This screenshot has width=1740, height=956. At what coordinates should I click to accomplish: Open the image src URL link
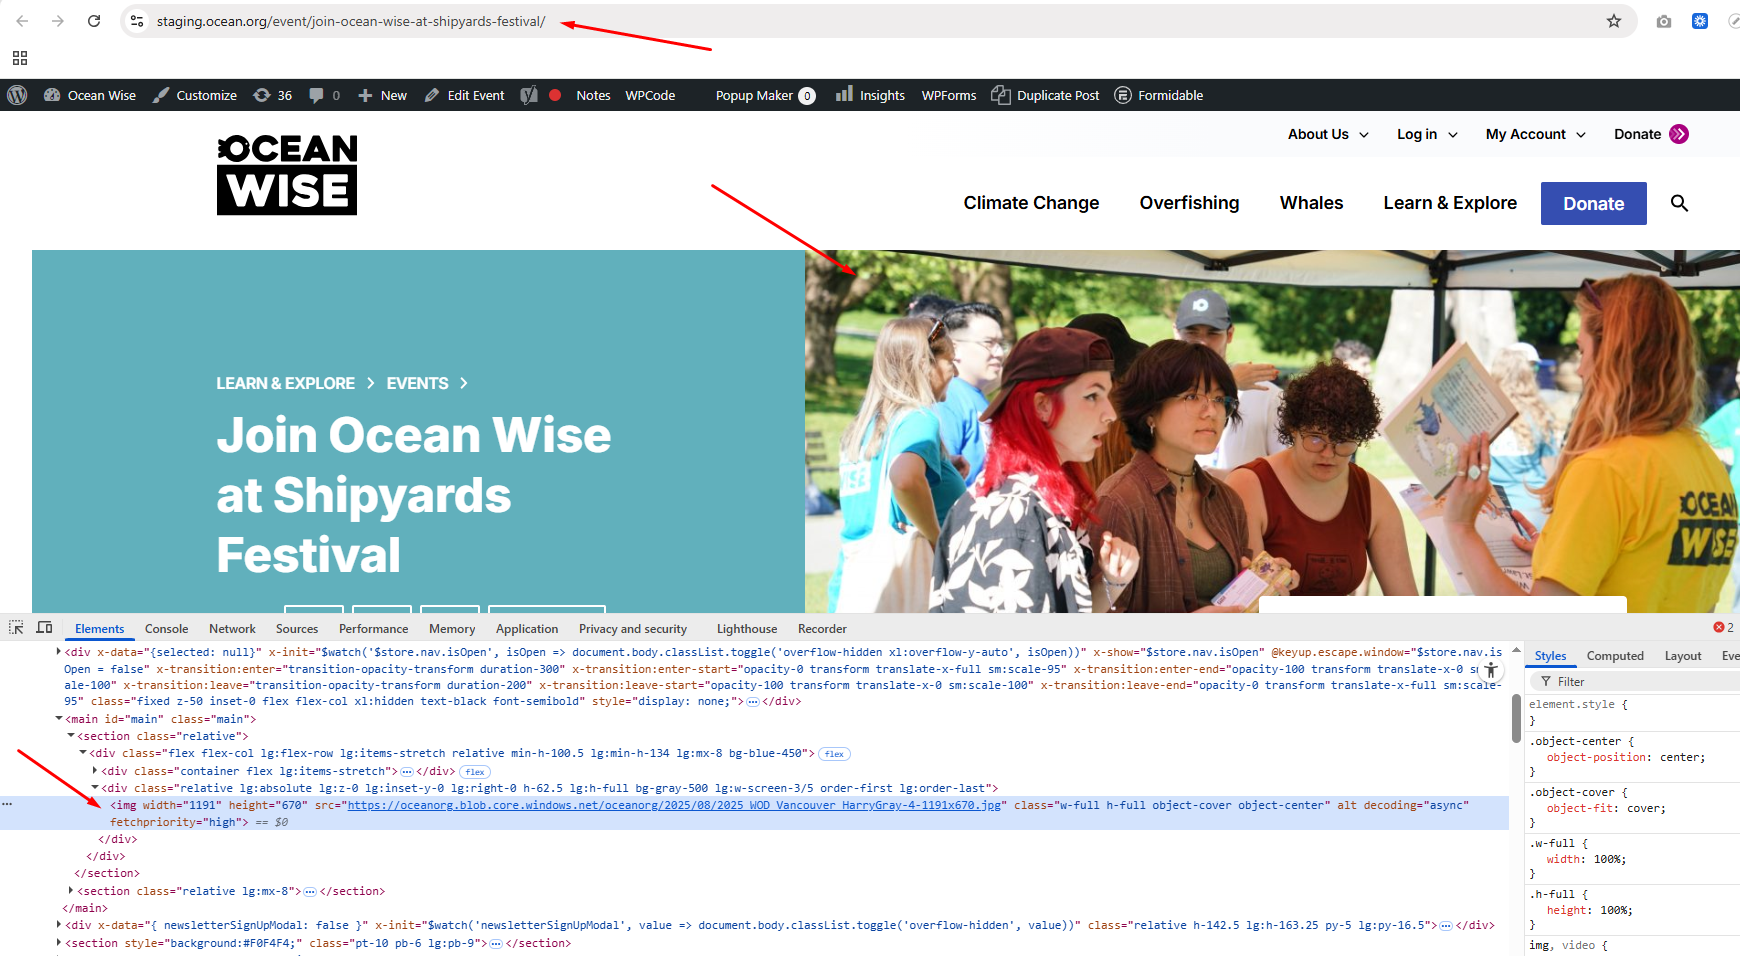point(675,805)
